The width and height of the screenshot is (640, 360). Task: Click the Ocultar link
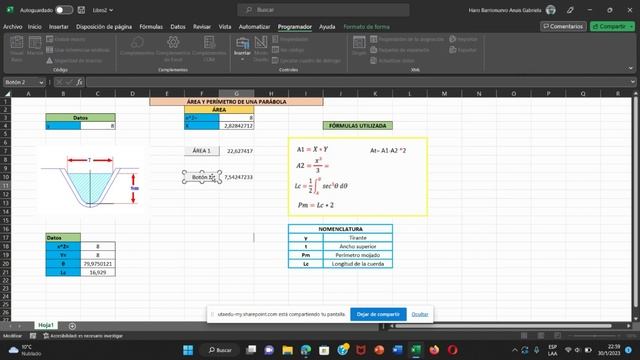click(x=420, y=314)
